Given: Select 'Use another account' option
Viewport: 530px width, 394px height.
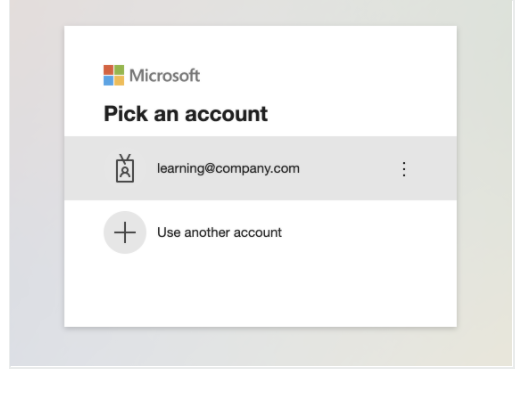Looking at the screenshot, I should tap(261, 232).
